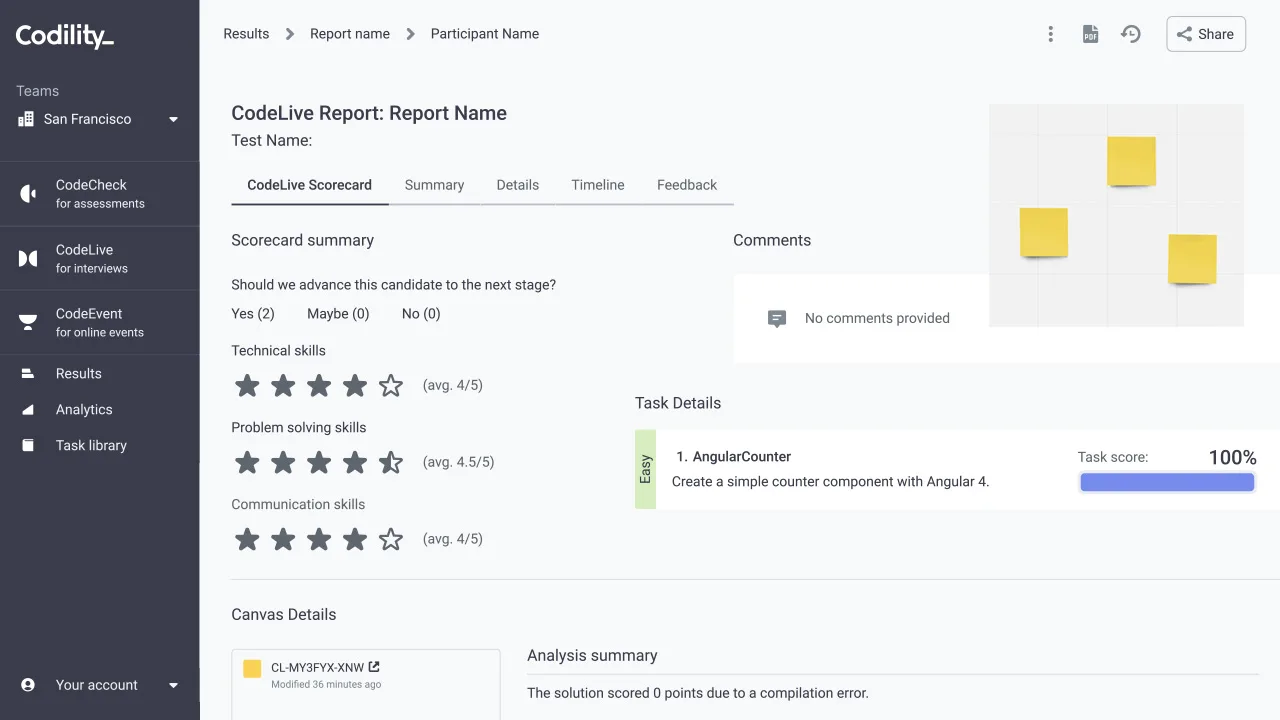The height and width of the screenshot is (720, 1280).
Task: Open CodeLive for interviews sidebar icon
Action: pyautogui.click(x=28, y=259)
